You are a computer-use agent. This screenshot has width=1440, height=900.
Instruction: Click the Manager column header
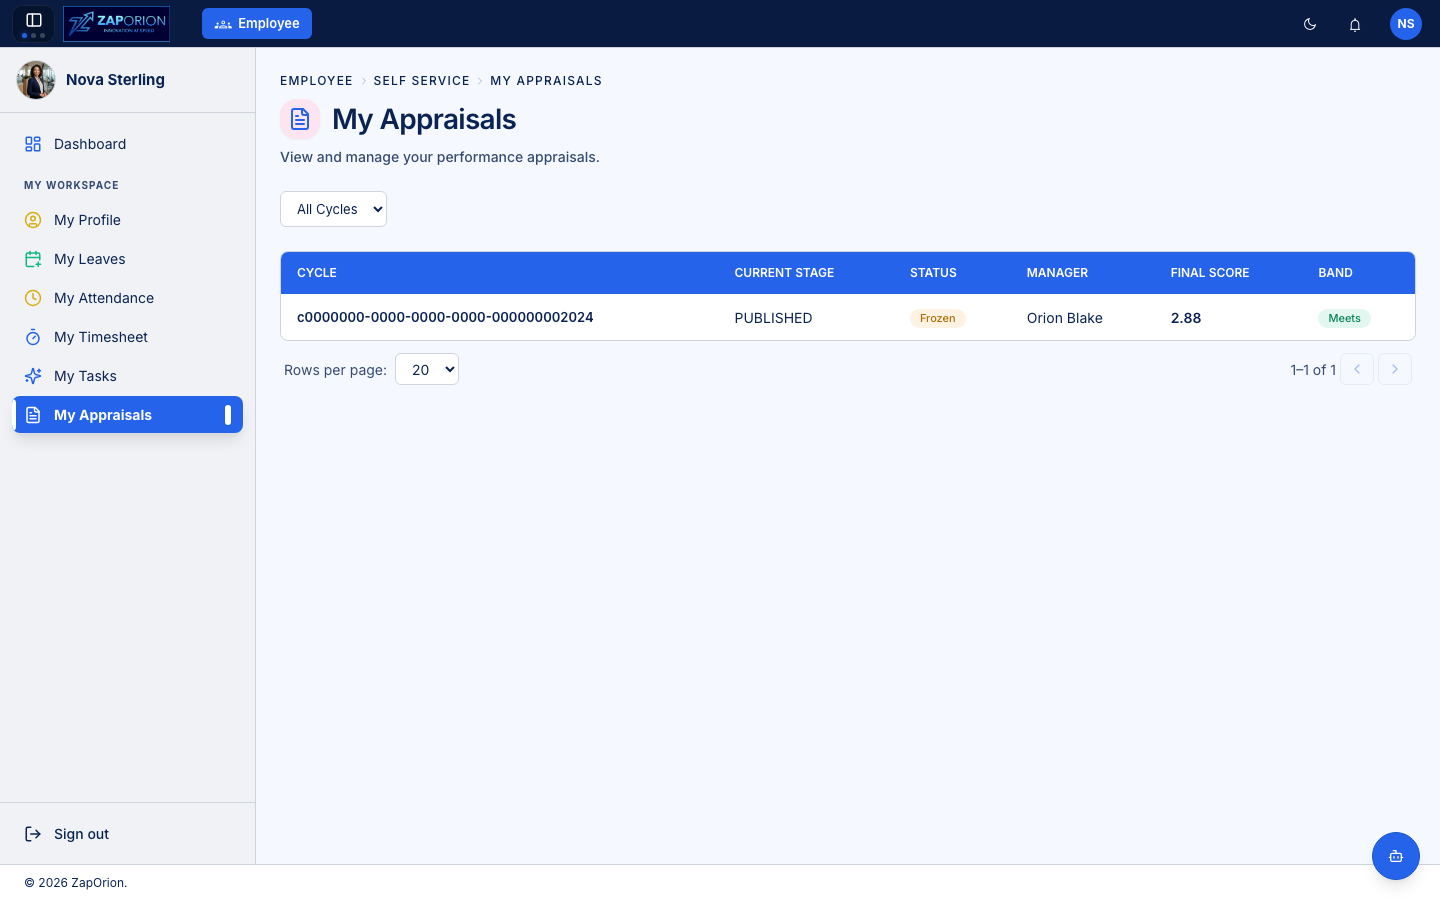pyautogui.click(x=1057, y=273)
